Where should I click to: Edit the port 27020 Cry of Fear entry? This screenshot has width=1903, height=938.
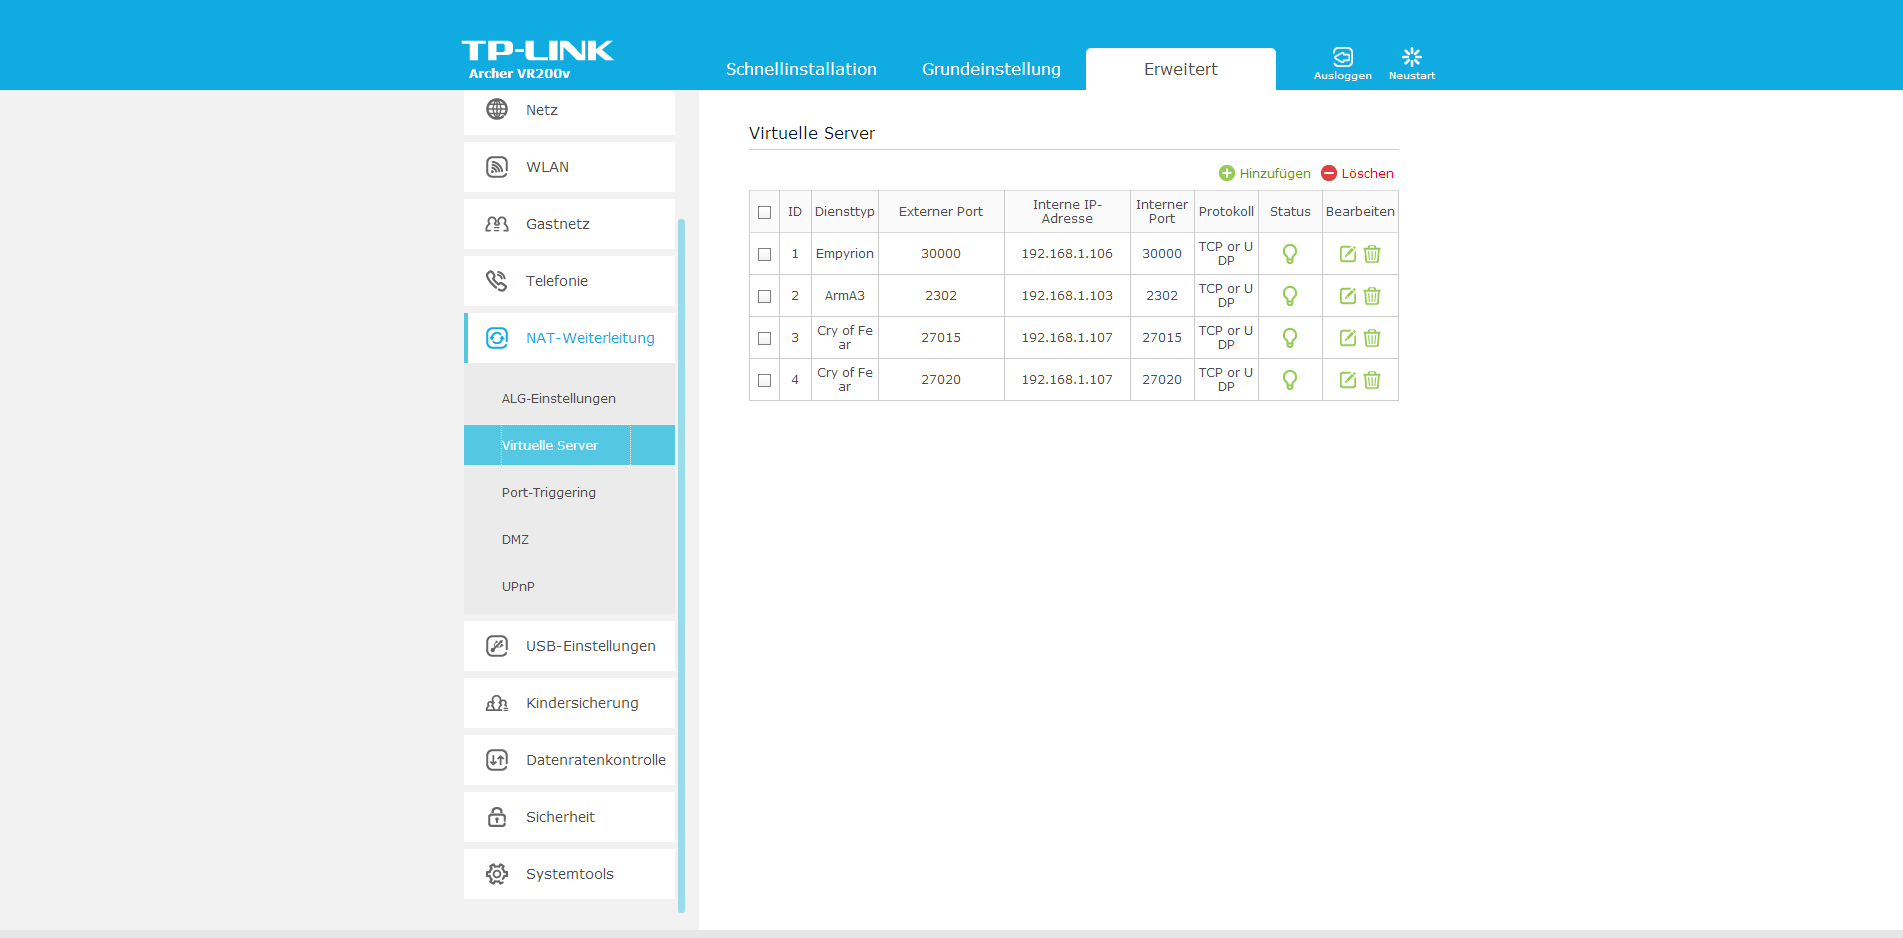(1347, 380)
